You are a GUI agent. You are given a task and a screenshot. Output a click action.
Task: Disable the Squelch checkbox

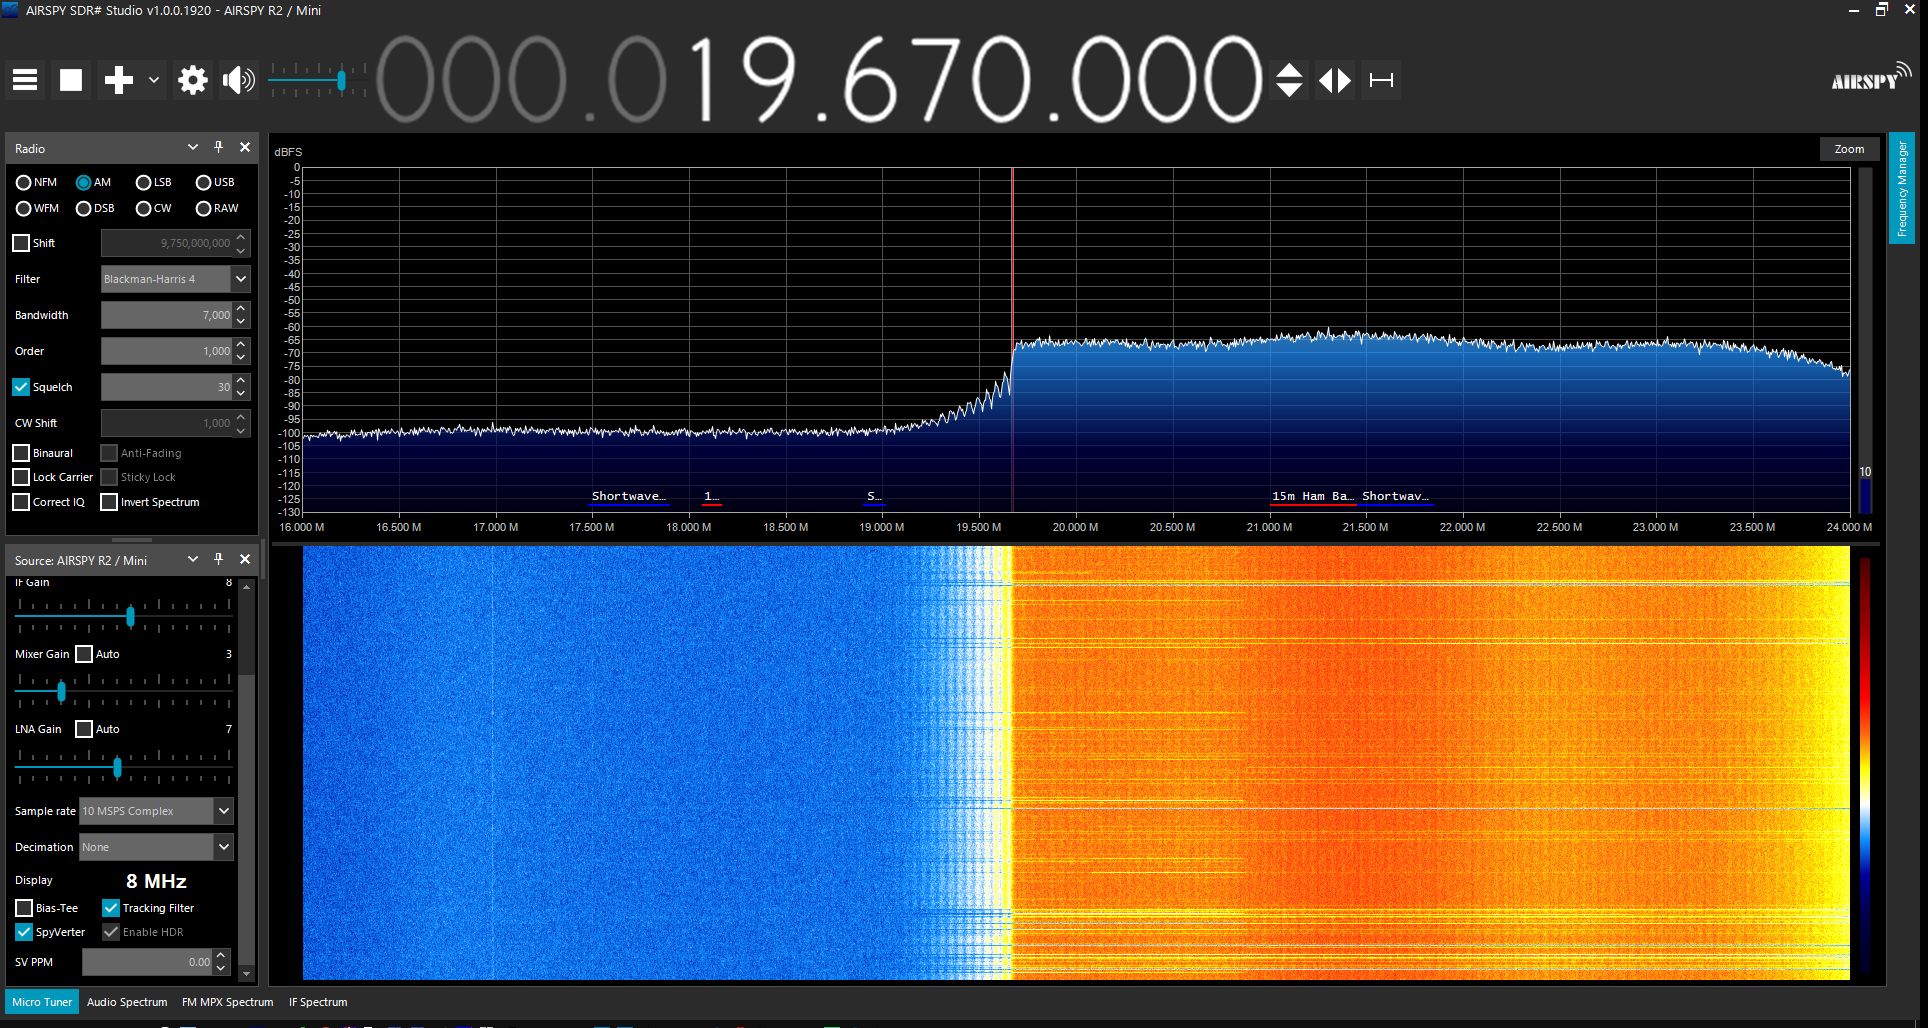pos(21,387)
